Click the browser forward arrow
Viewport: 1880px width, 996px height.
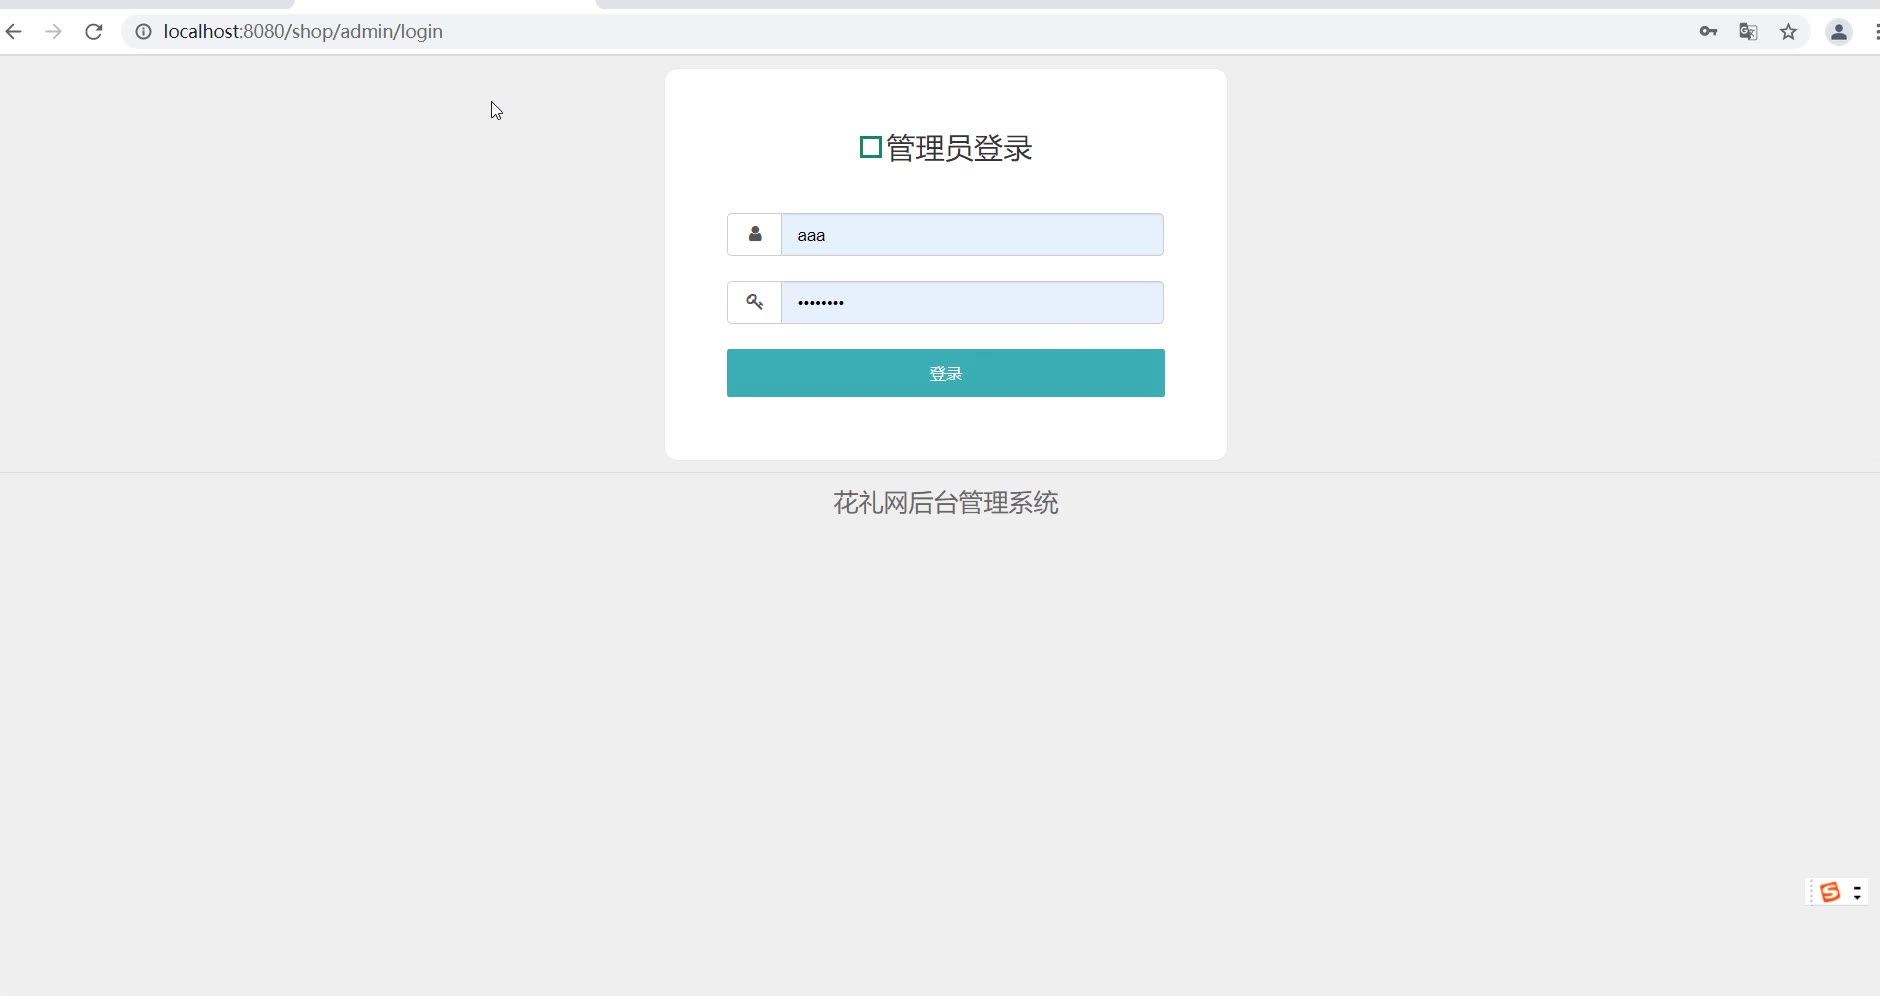(54, 32)
